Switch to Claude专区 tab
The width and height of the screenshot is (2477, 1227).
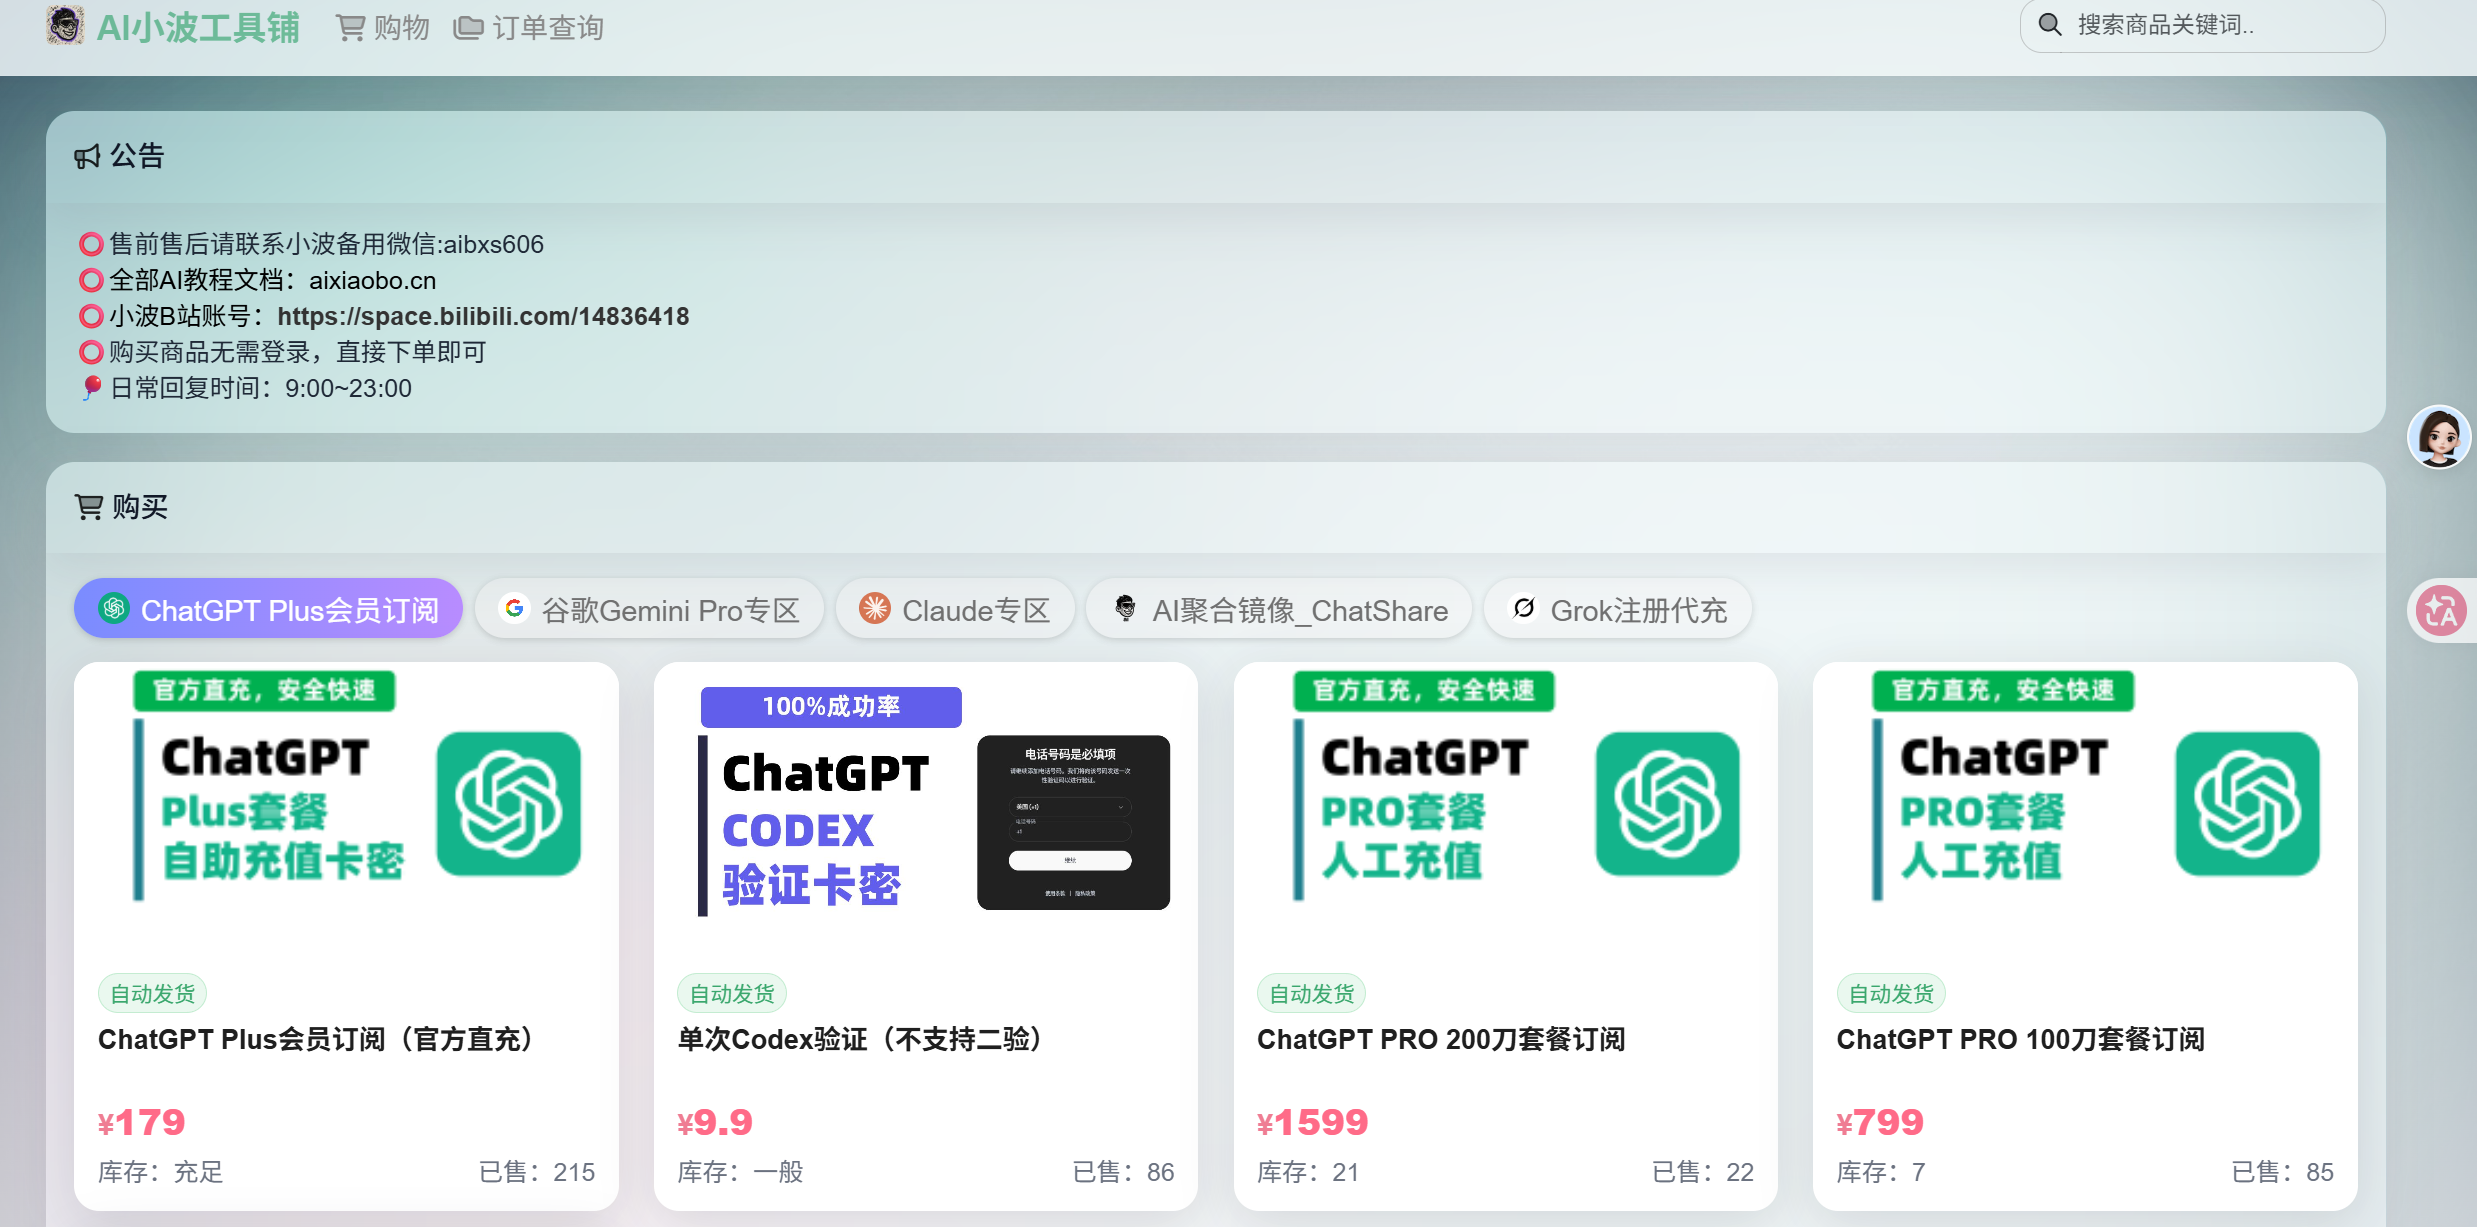[x=955, y=609]
